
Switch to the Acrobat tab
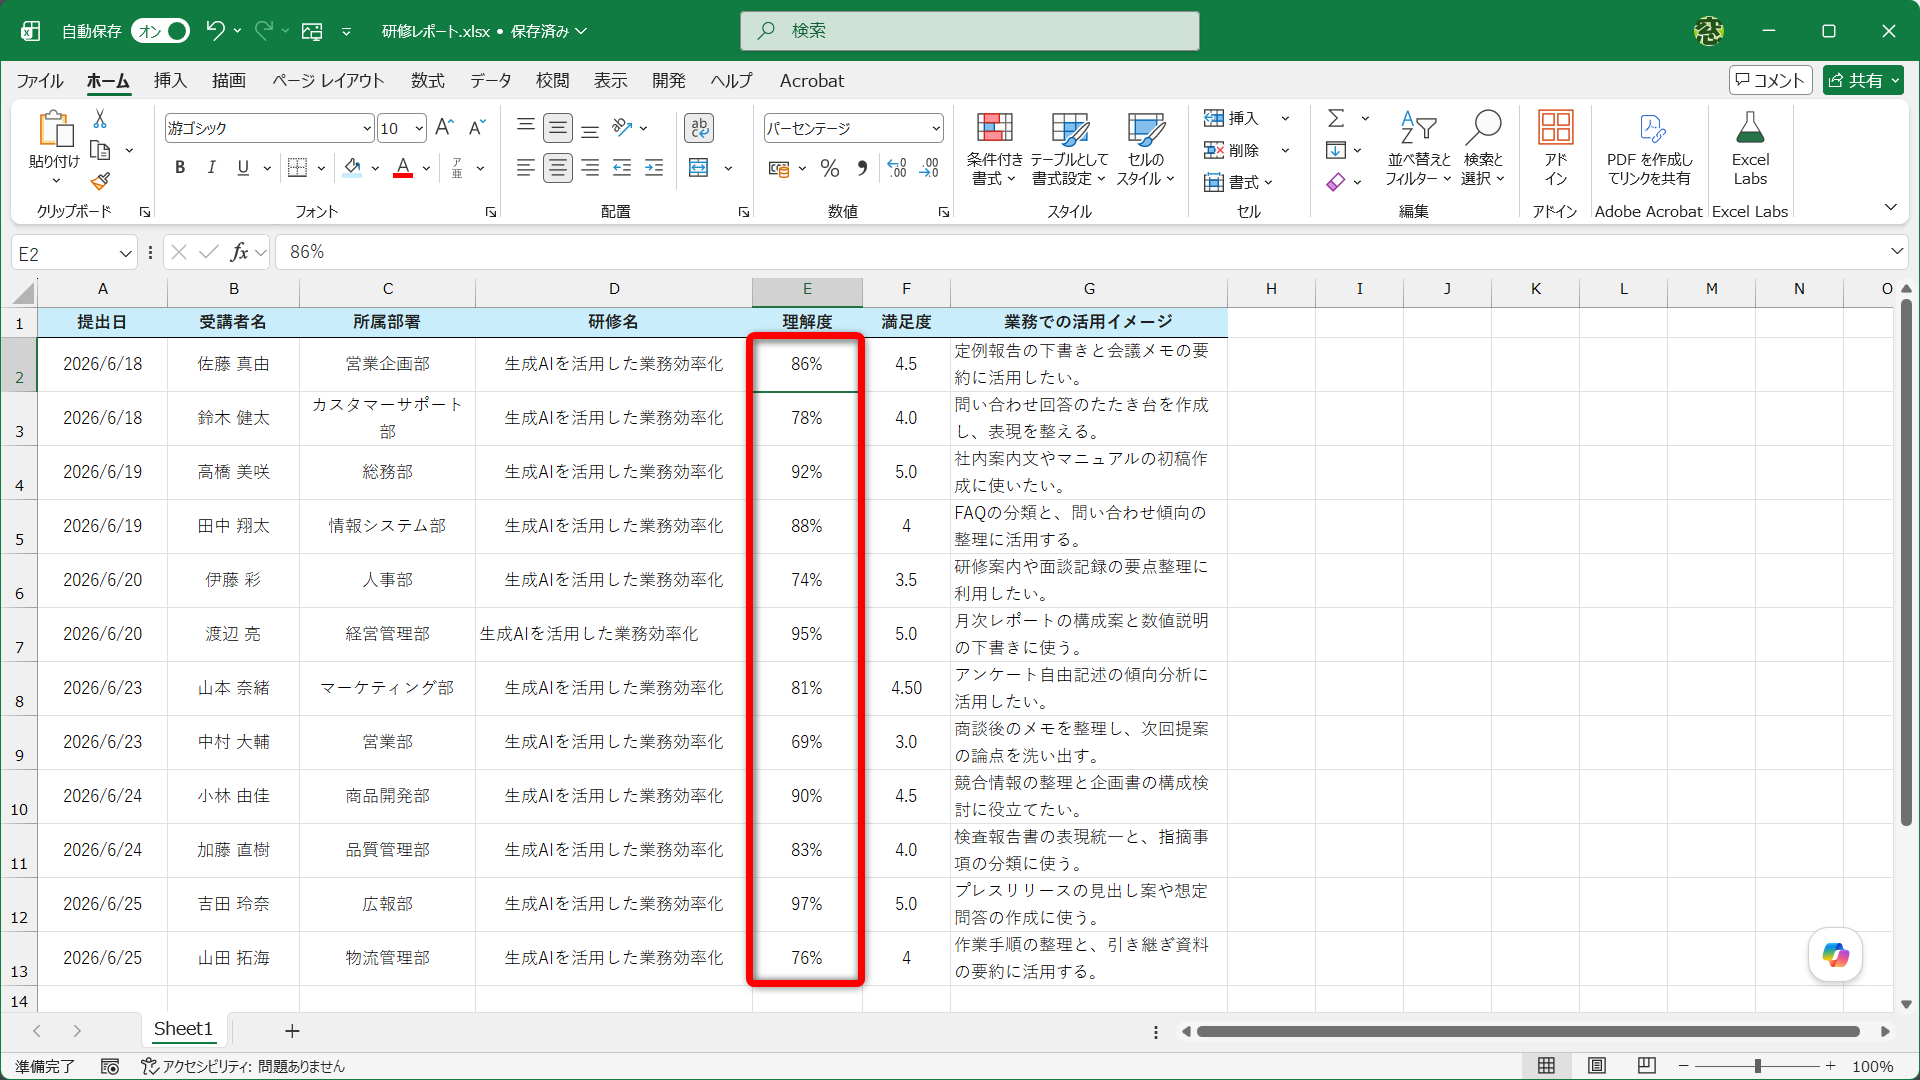click(x=811, y=81)
